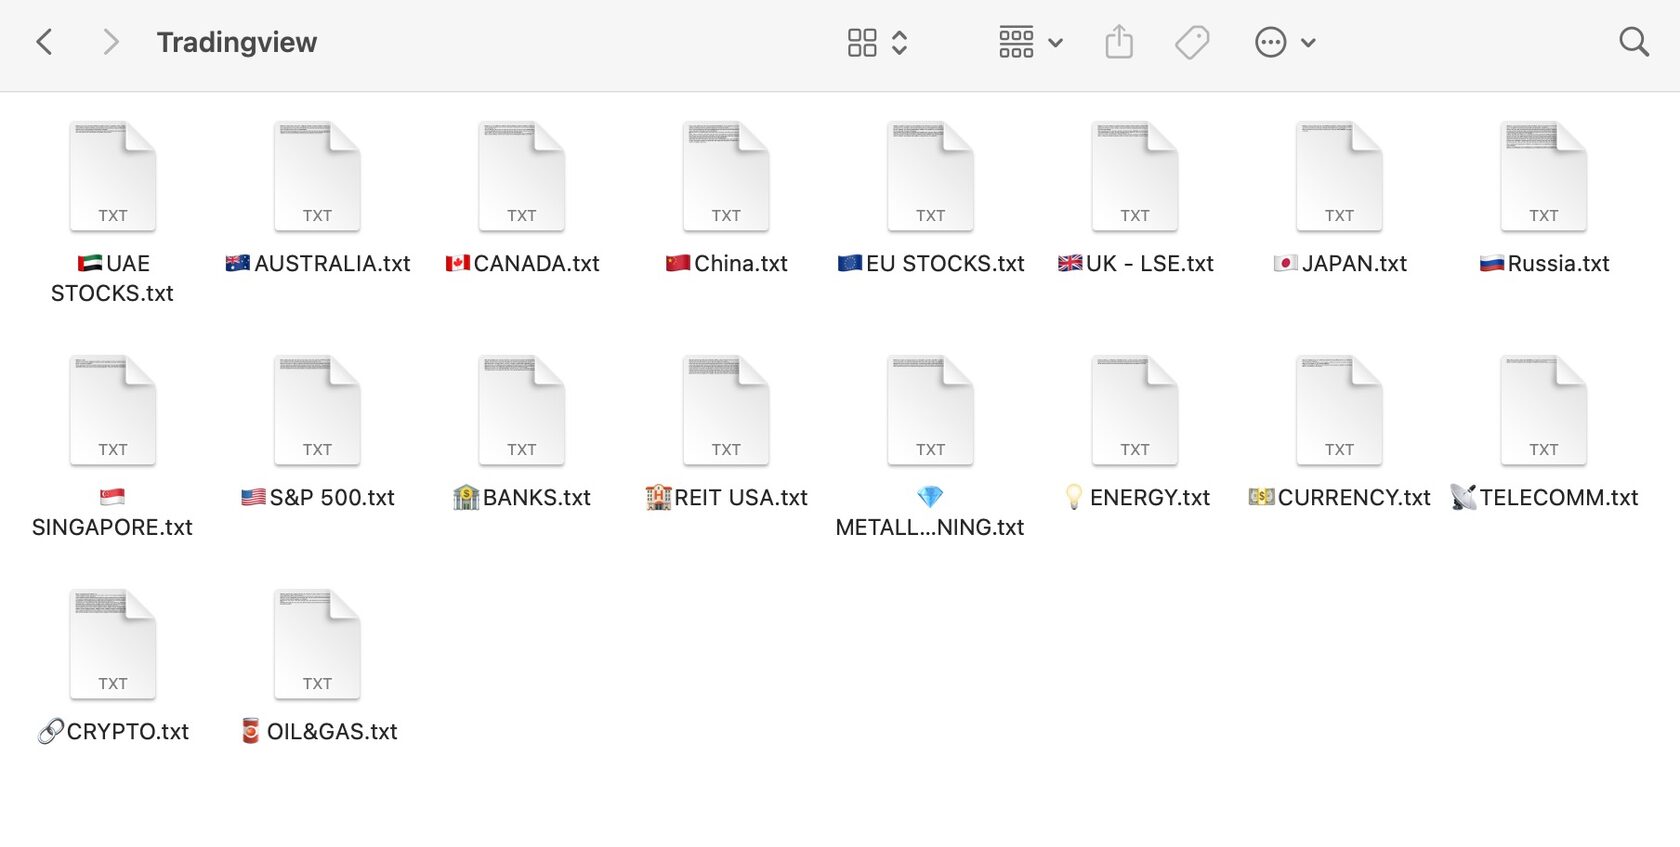Click the TELECOMM.txt file name
This screenshot has width=1680, height=847.
[x=1544, y=498]
